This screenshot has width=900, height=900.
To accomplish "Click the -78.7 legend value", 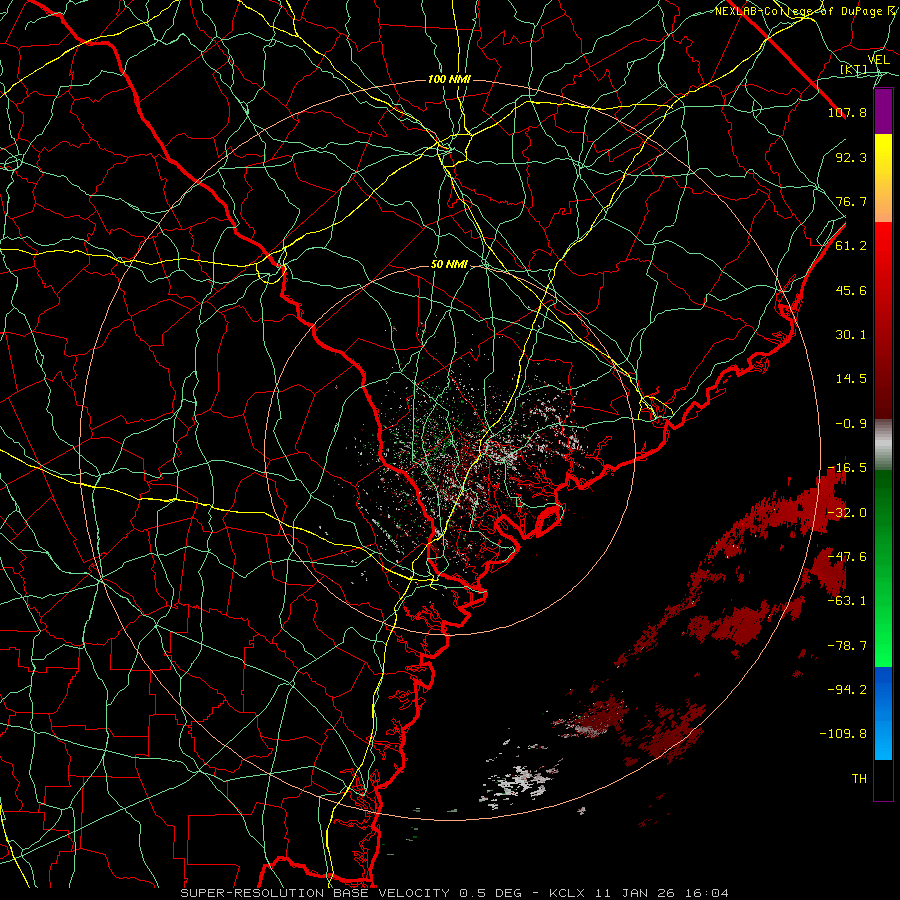I will click(847, 646).
